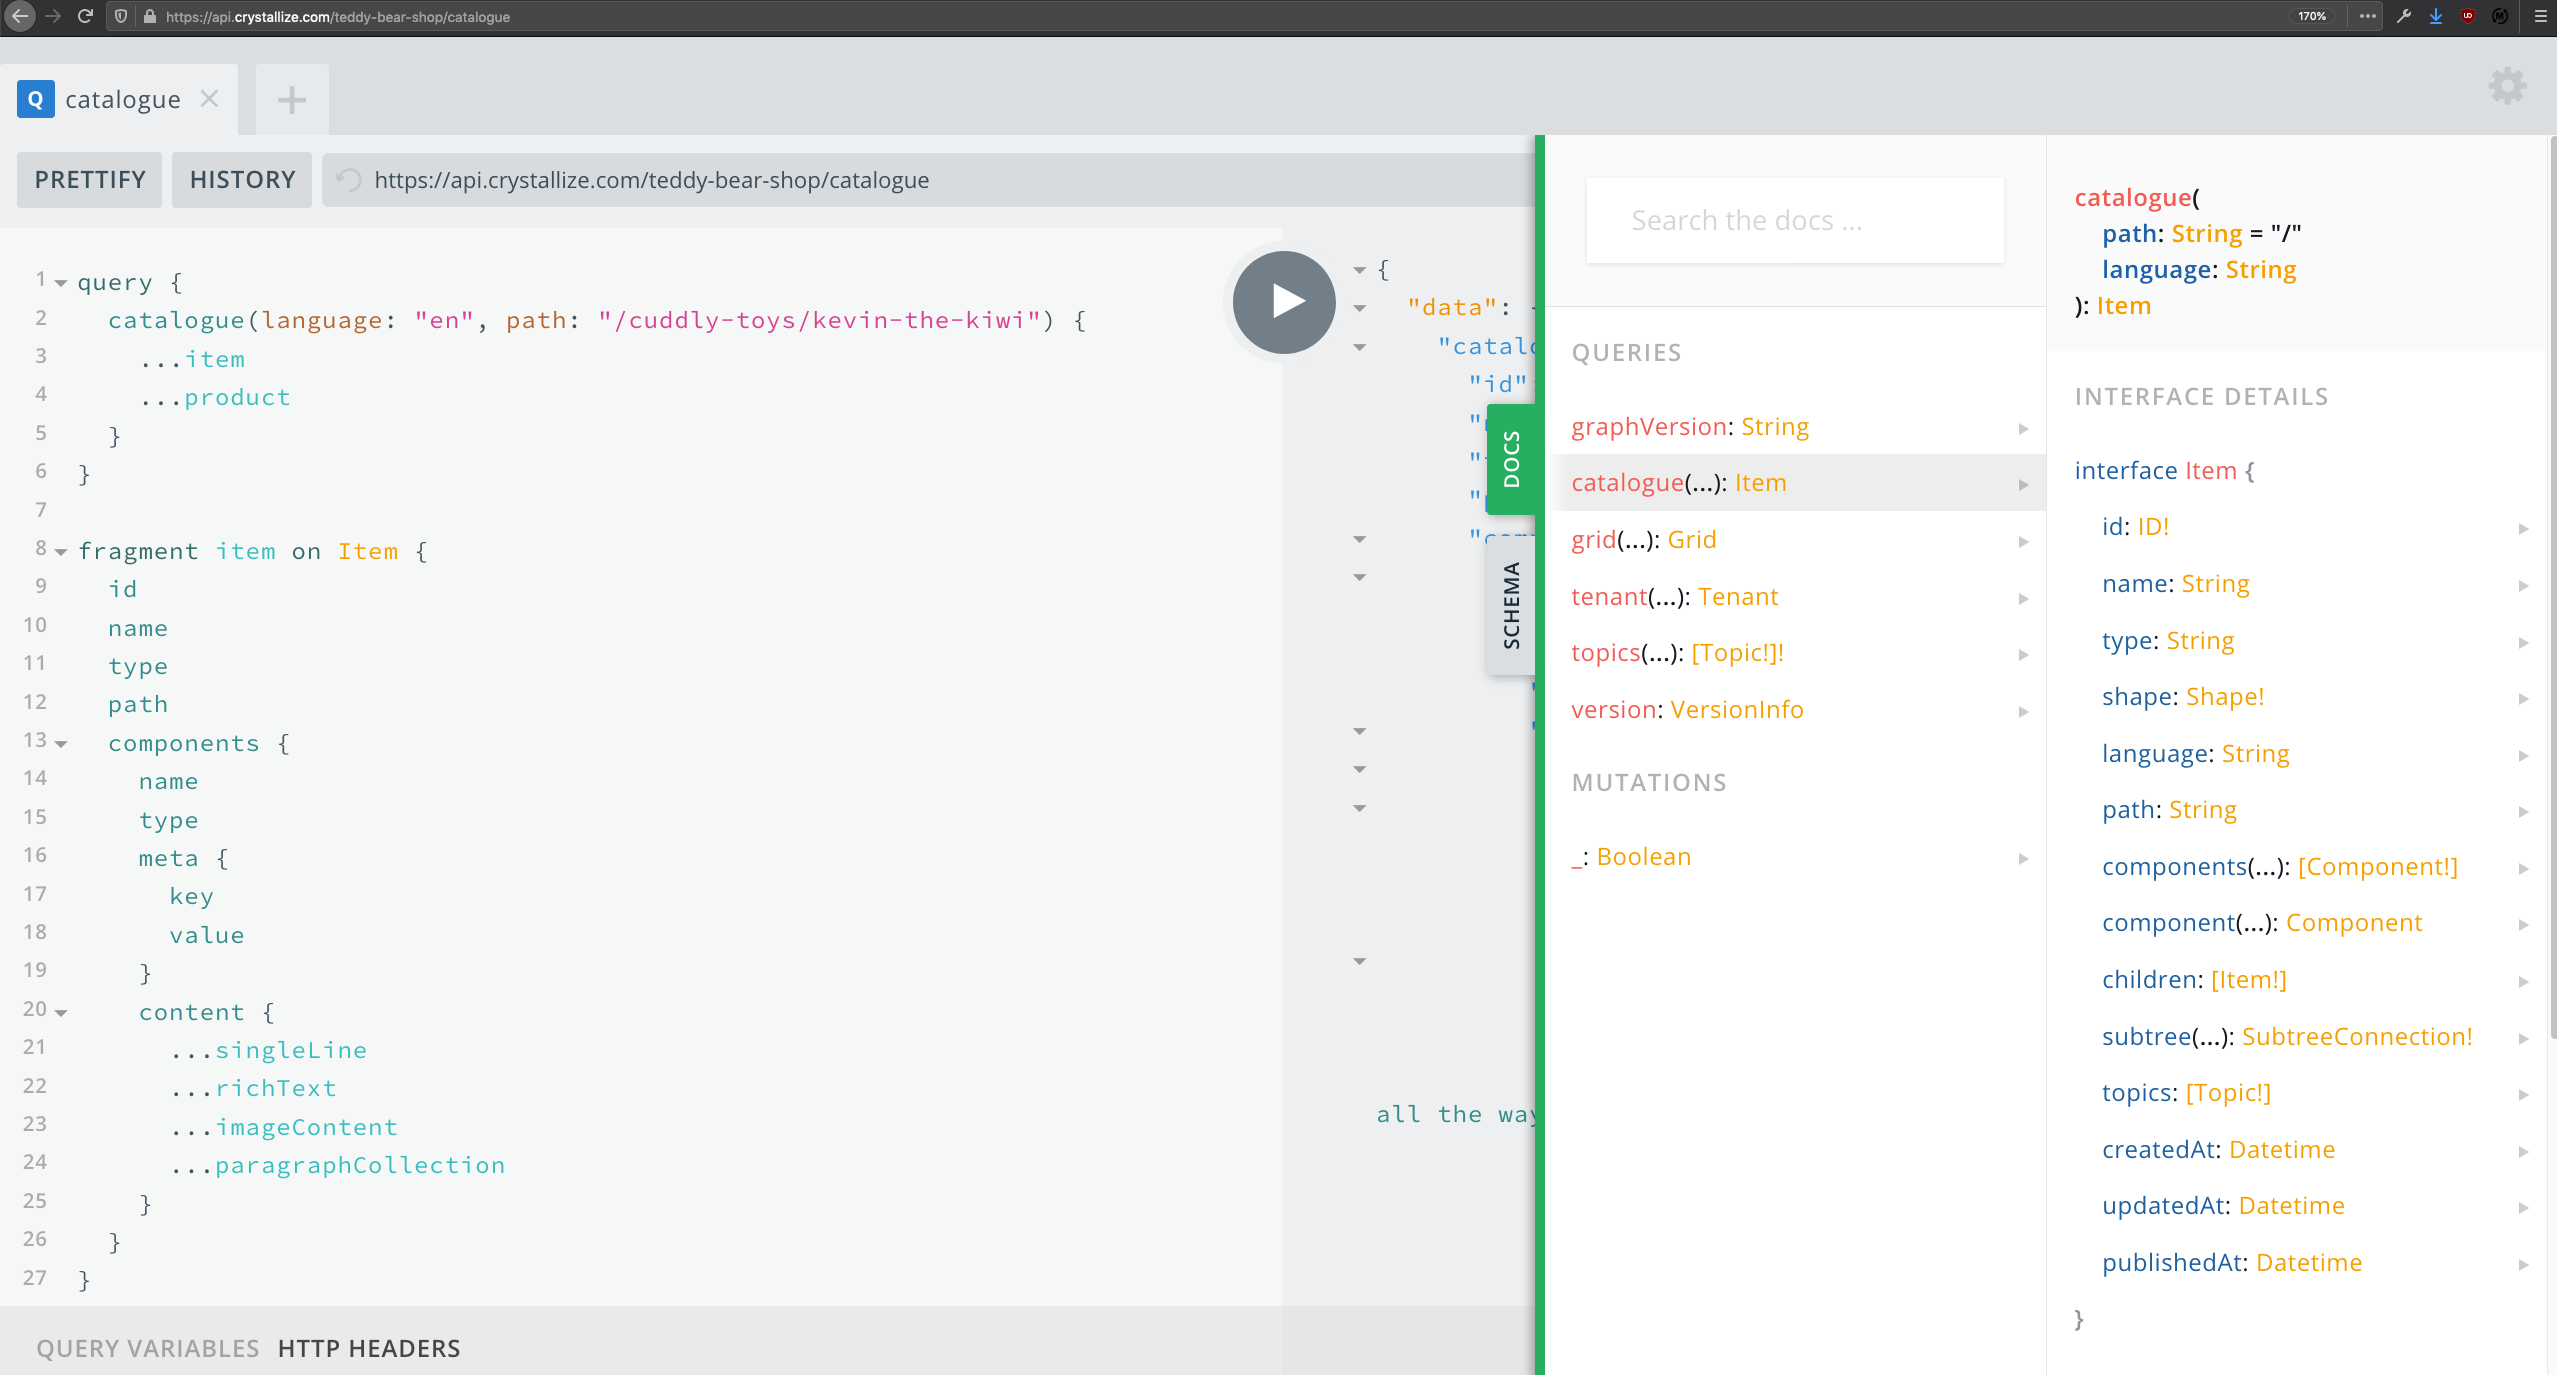Open query HISTORY
Screen dimensions: 2557x1375
pyautogui.click(x=242, y=180)
